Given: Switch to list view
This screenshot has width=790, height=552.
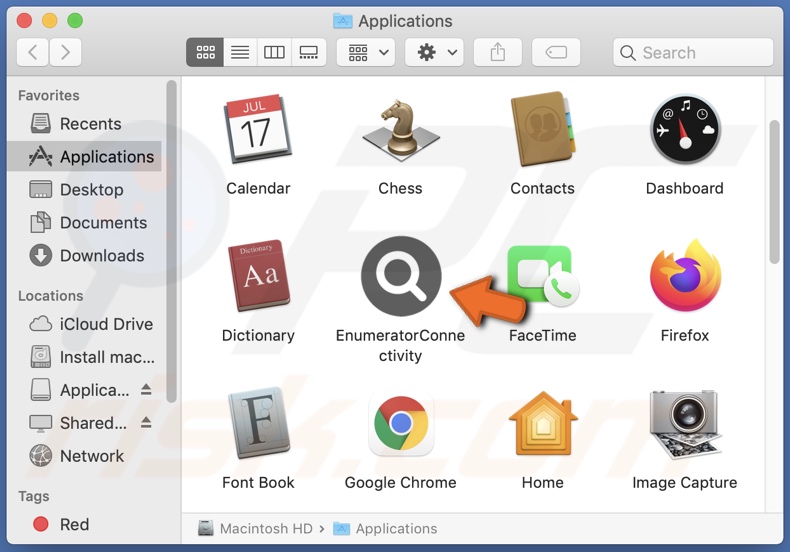Looking at the screenshot, I should pos(240,52).
